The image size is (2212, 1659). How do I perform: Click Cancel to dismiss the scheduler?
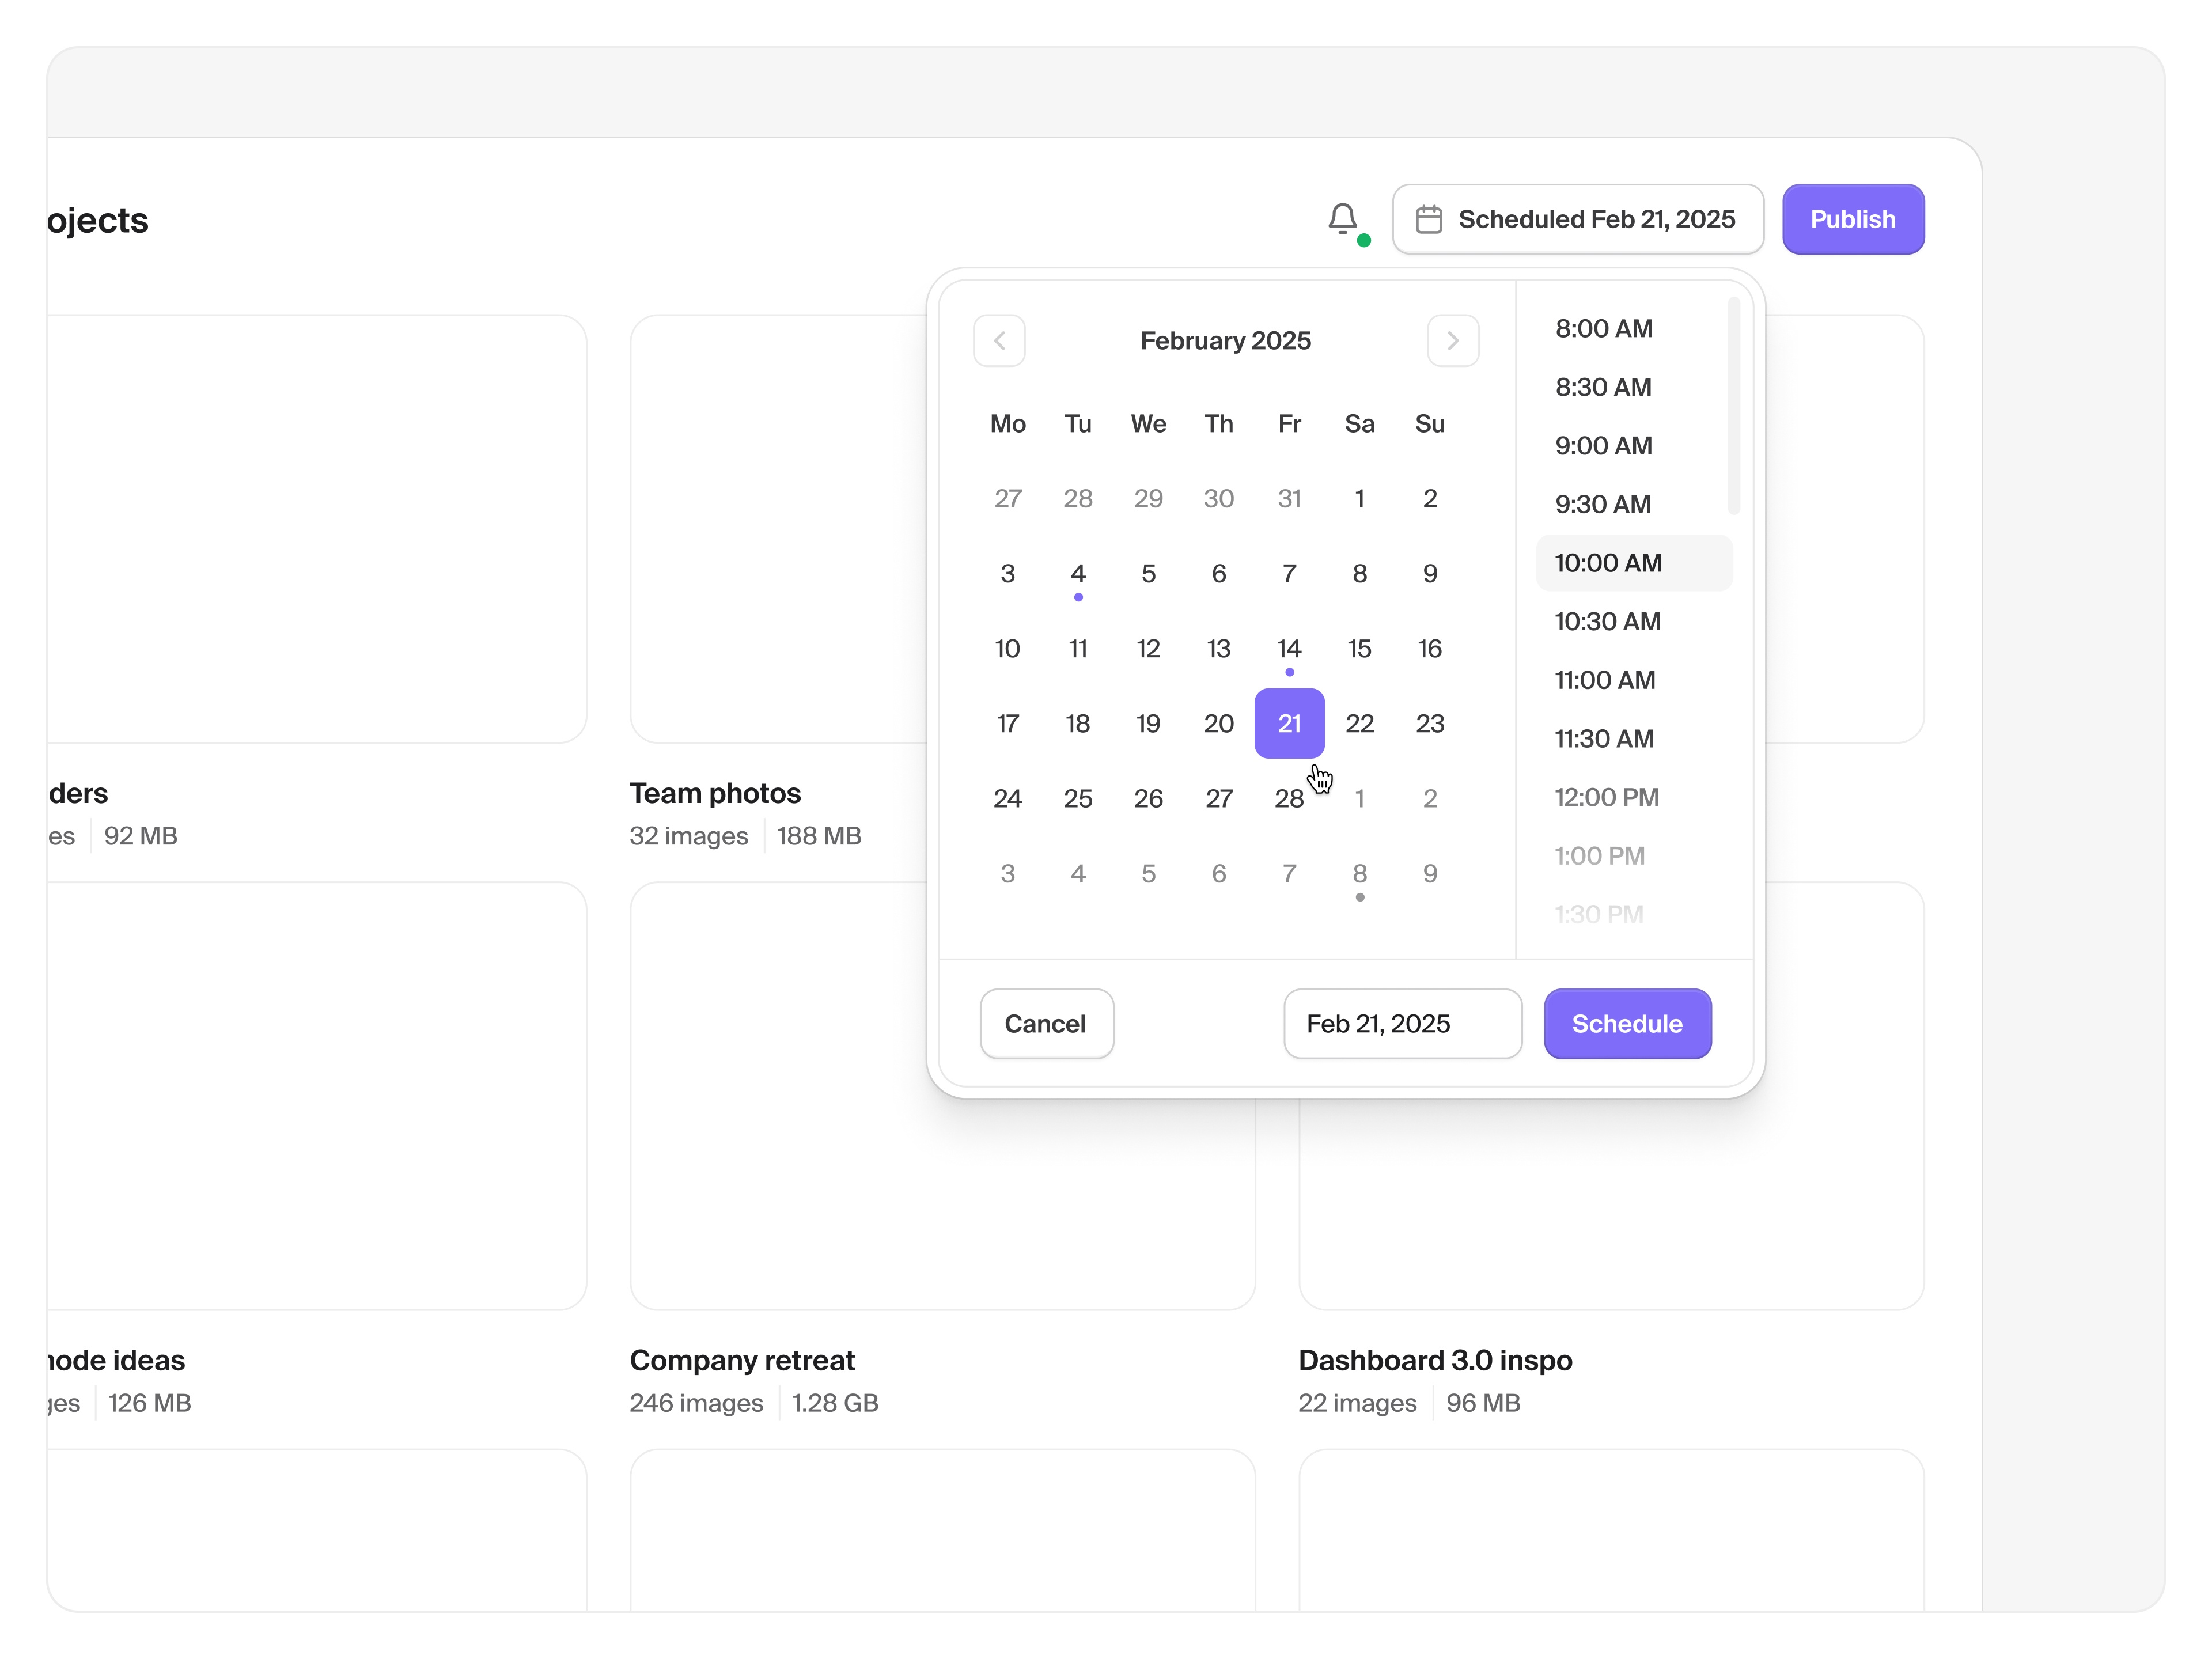pos(1046,1023)
